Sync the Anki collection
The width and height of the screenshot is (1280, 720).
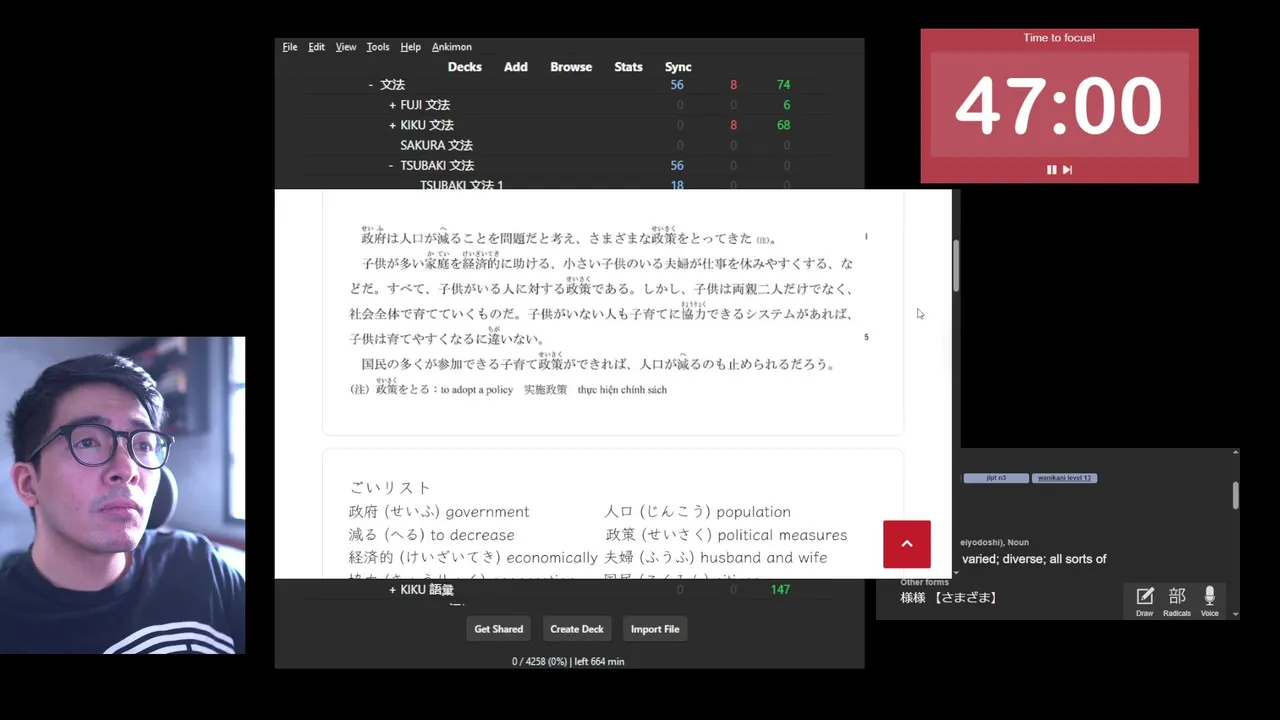pyautogui.click(x=678, y=67)
